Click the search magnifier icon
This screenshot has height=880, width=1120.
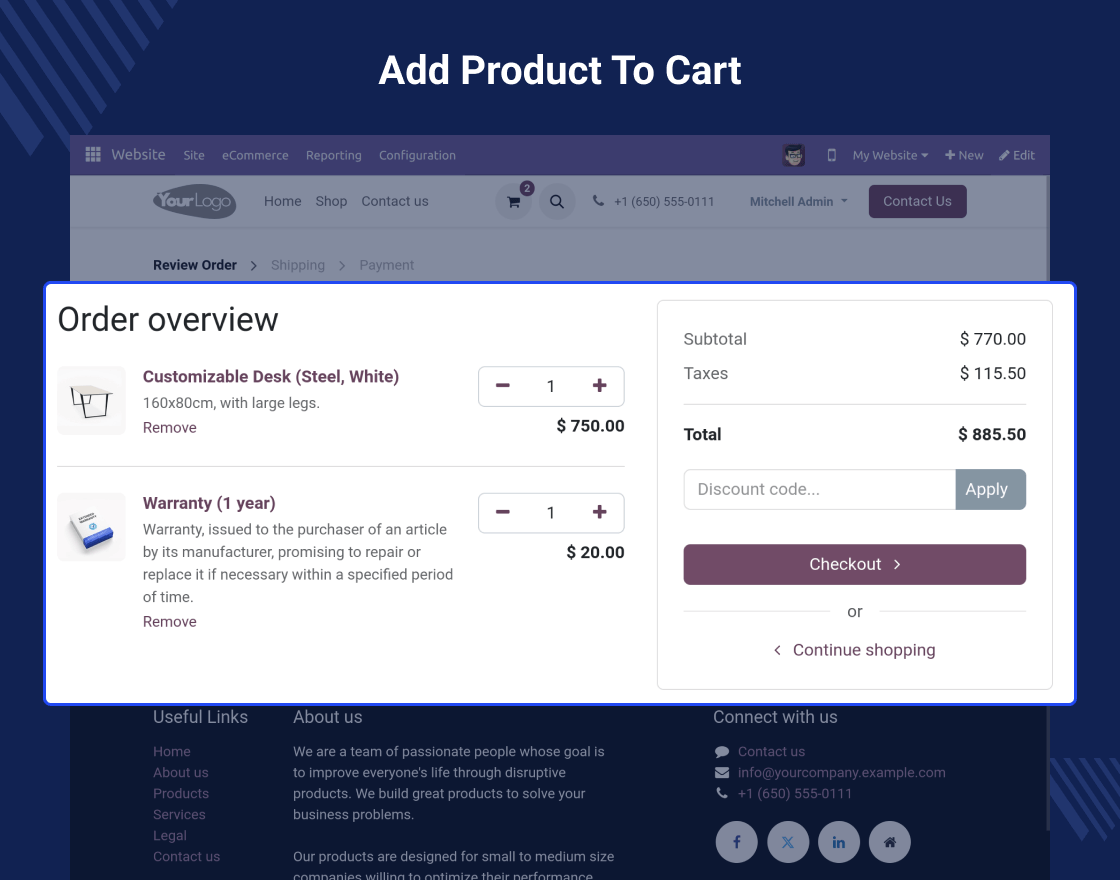(x=557, y=201)
